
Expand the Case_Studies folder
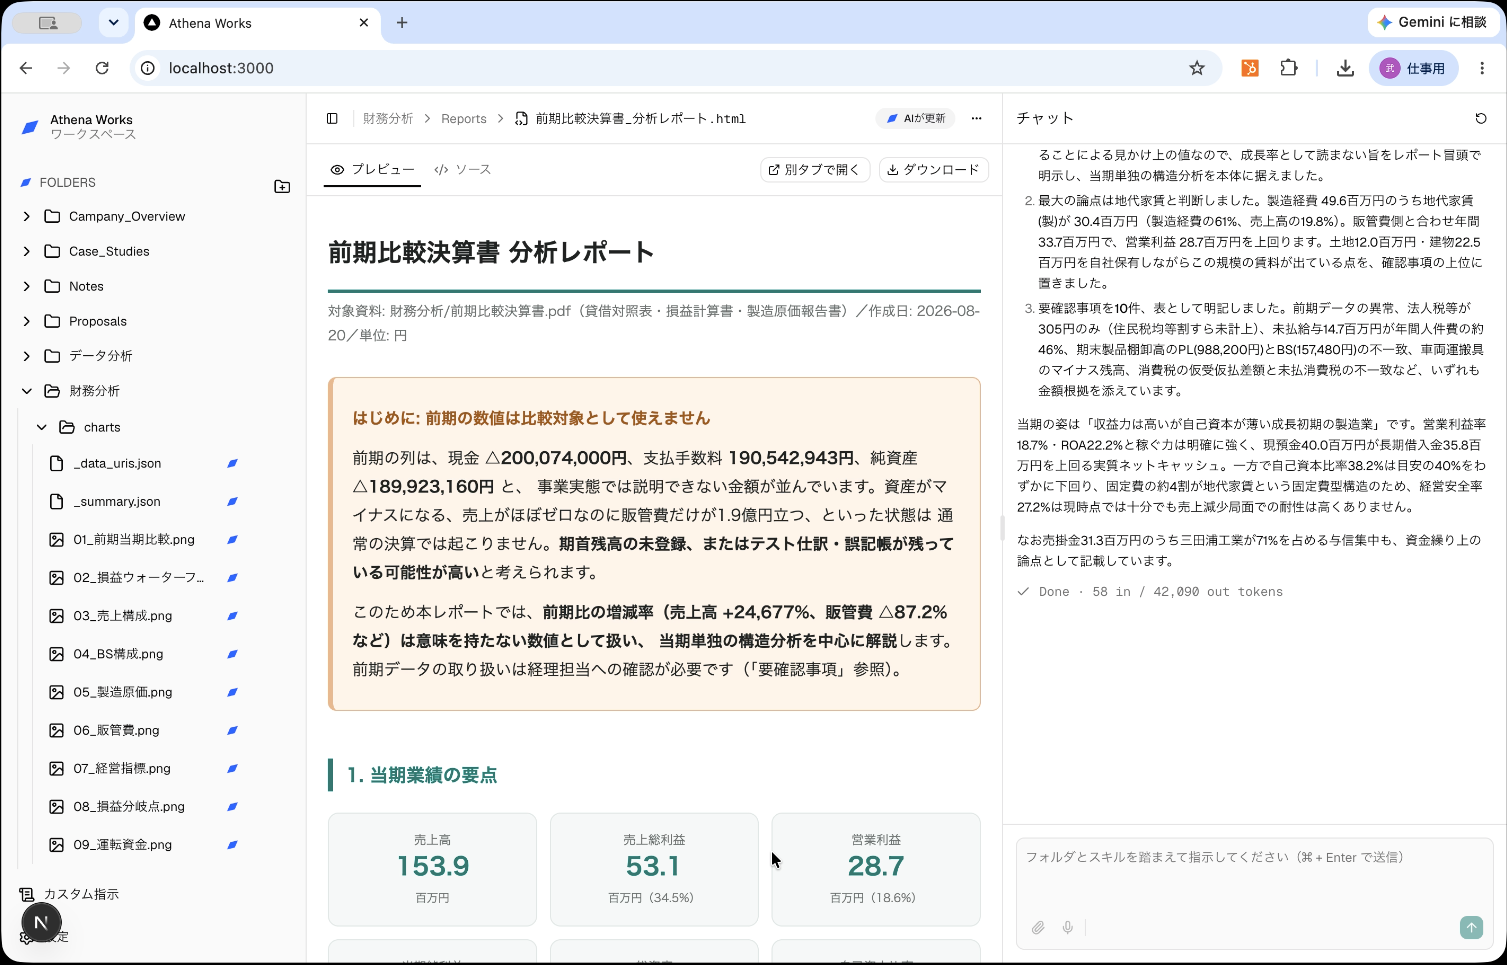tap(27, 251)
